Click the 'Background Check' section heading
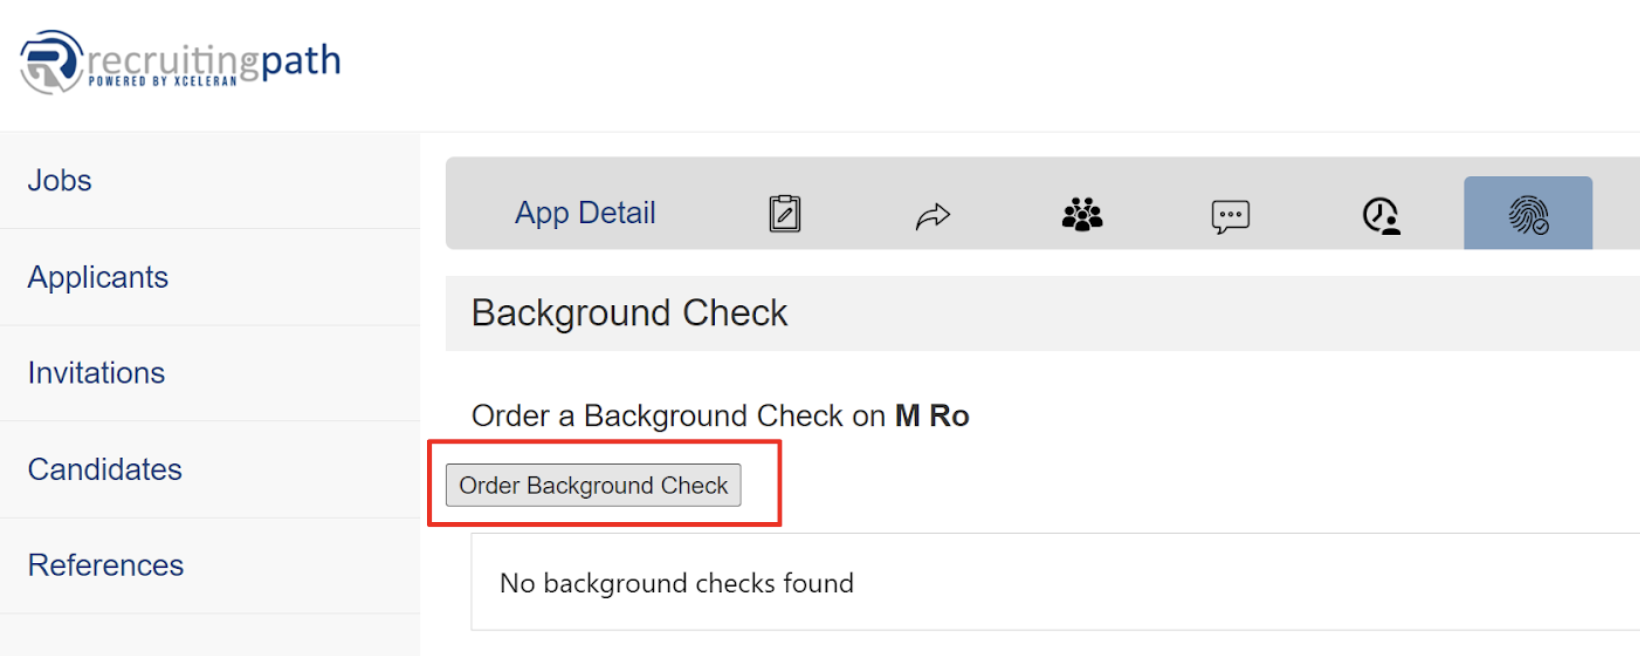The image size is (1640, 656). coord(630,313)
